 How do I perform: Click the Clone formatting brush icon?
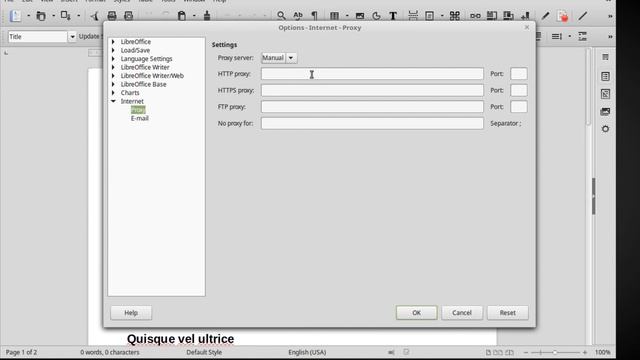click(x=207, y=16)
